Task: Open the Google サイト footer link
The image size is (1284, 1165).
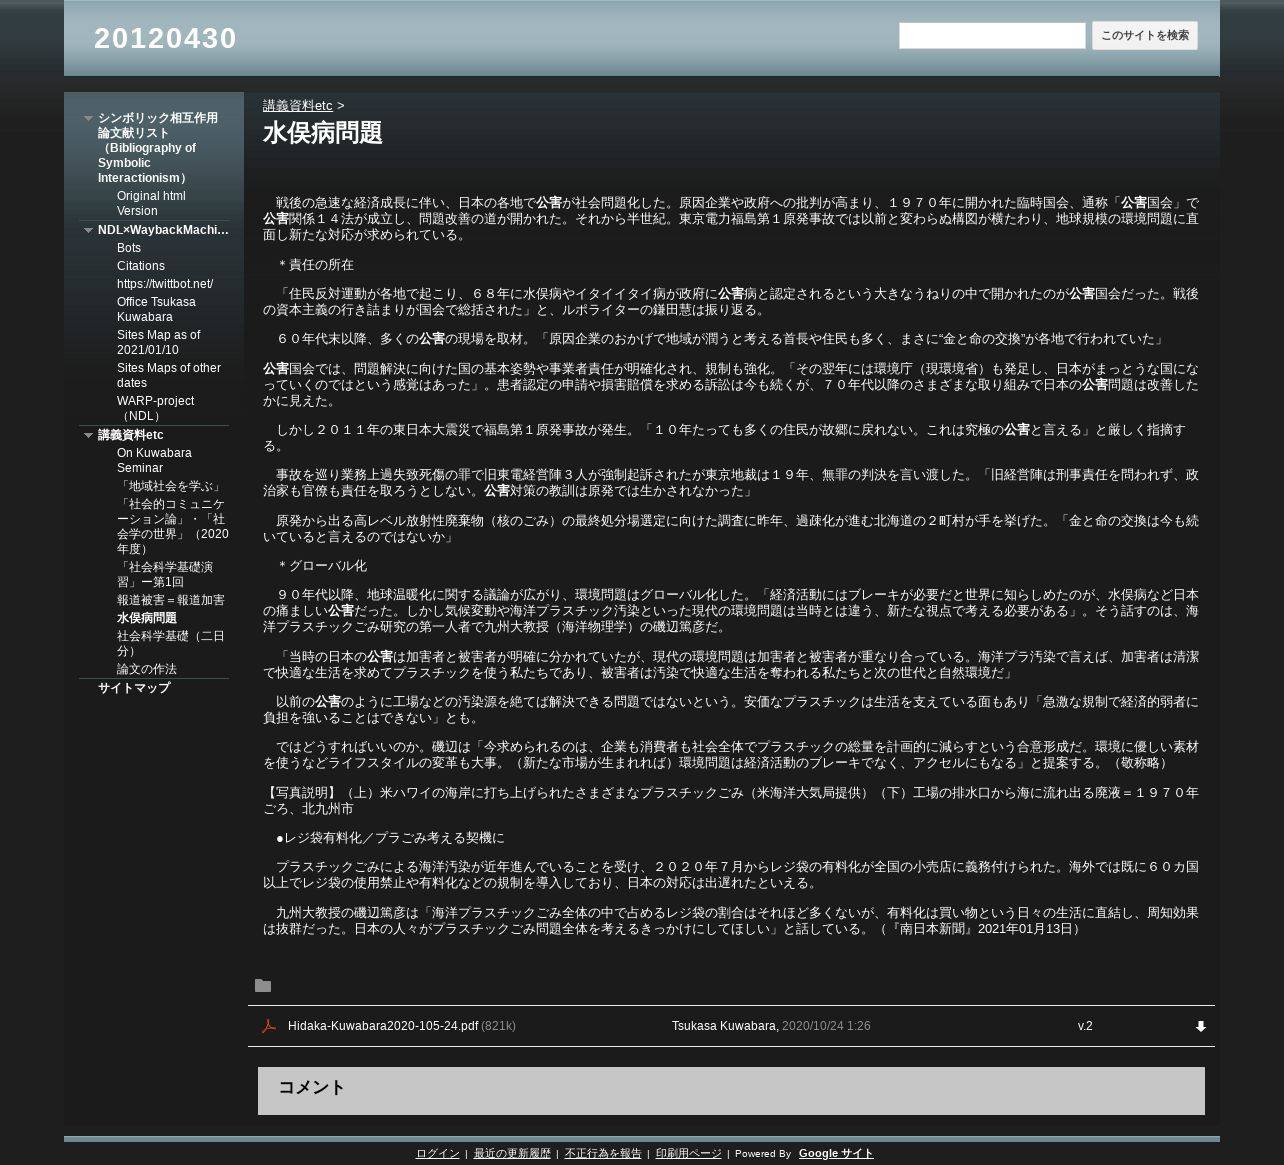Action: (836, 1153)
